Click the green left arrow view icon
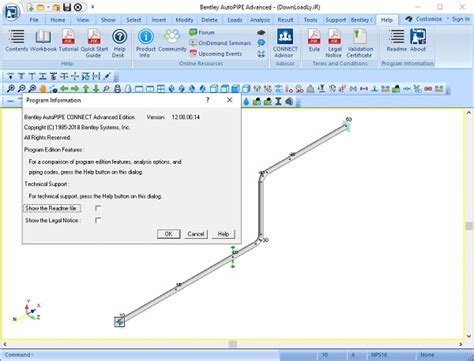 click(64, 89)
